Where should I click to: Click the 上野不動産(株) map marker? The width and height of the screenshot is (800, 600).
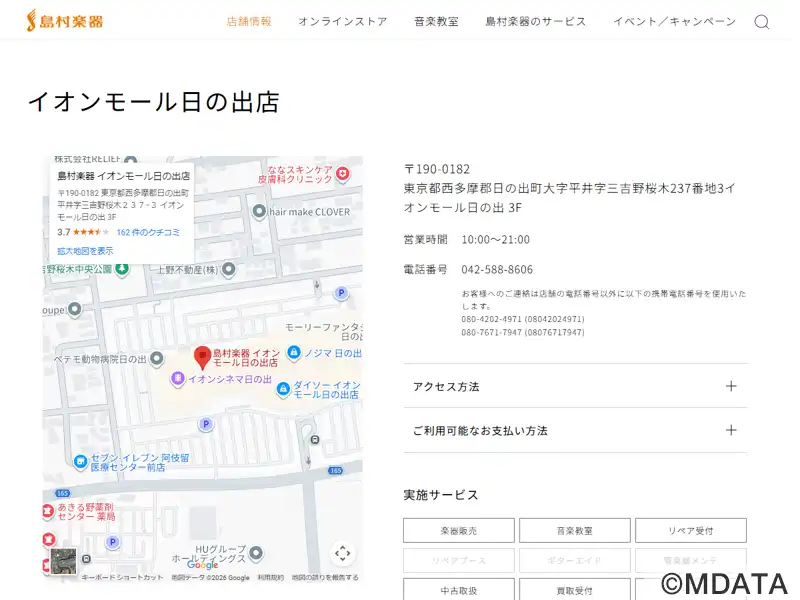[x=229, y=268]
